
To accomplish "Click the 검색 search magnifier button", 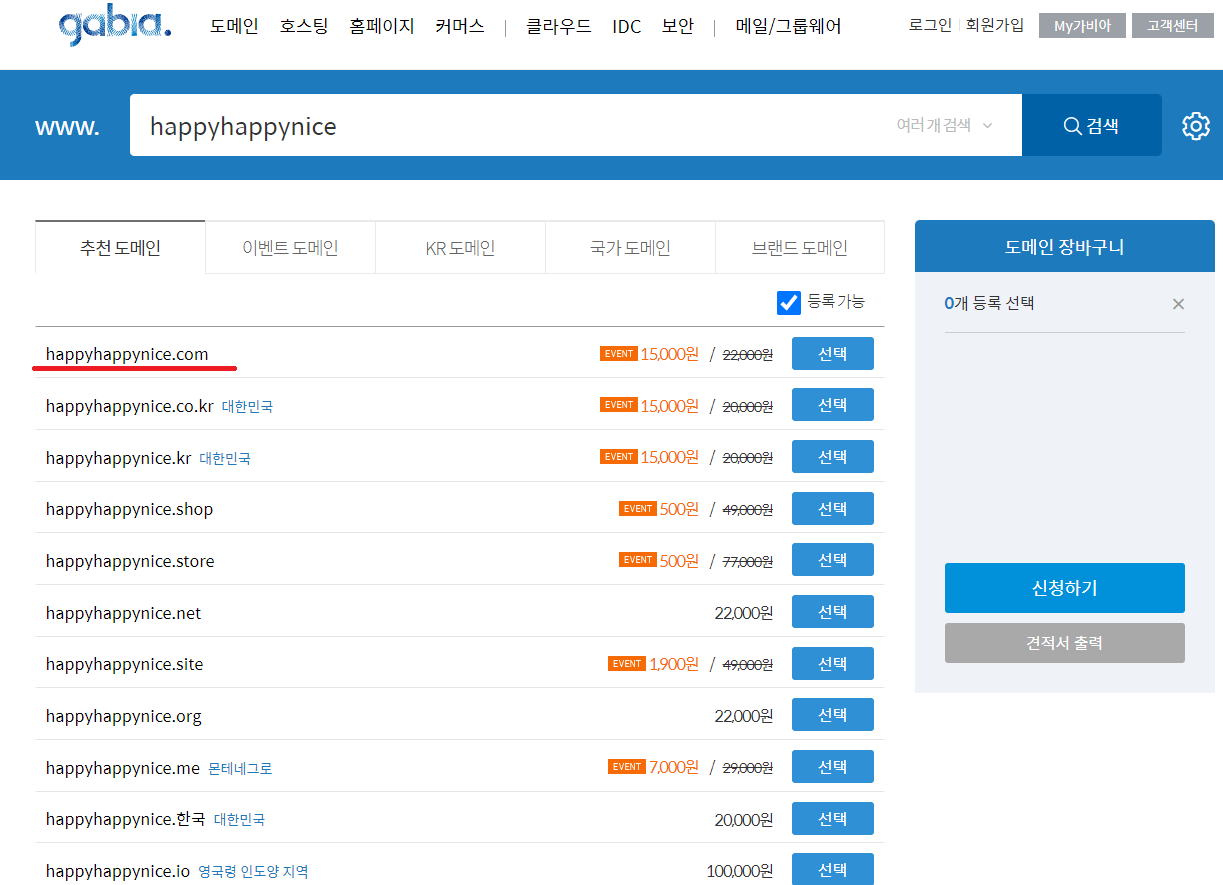I will pyautogui.click(x=1091, y=125).
